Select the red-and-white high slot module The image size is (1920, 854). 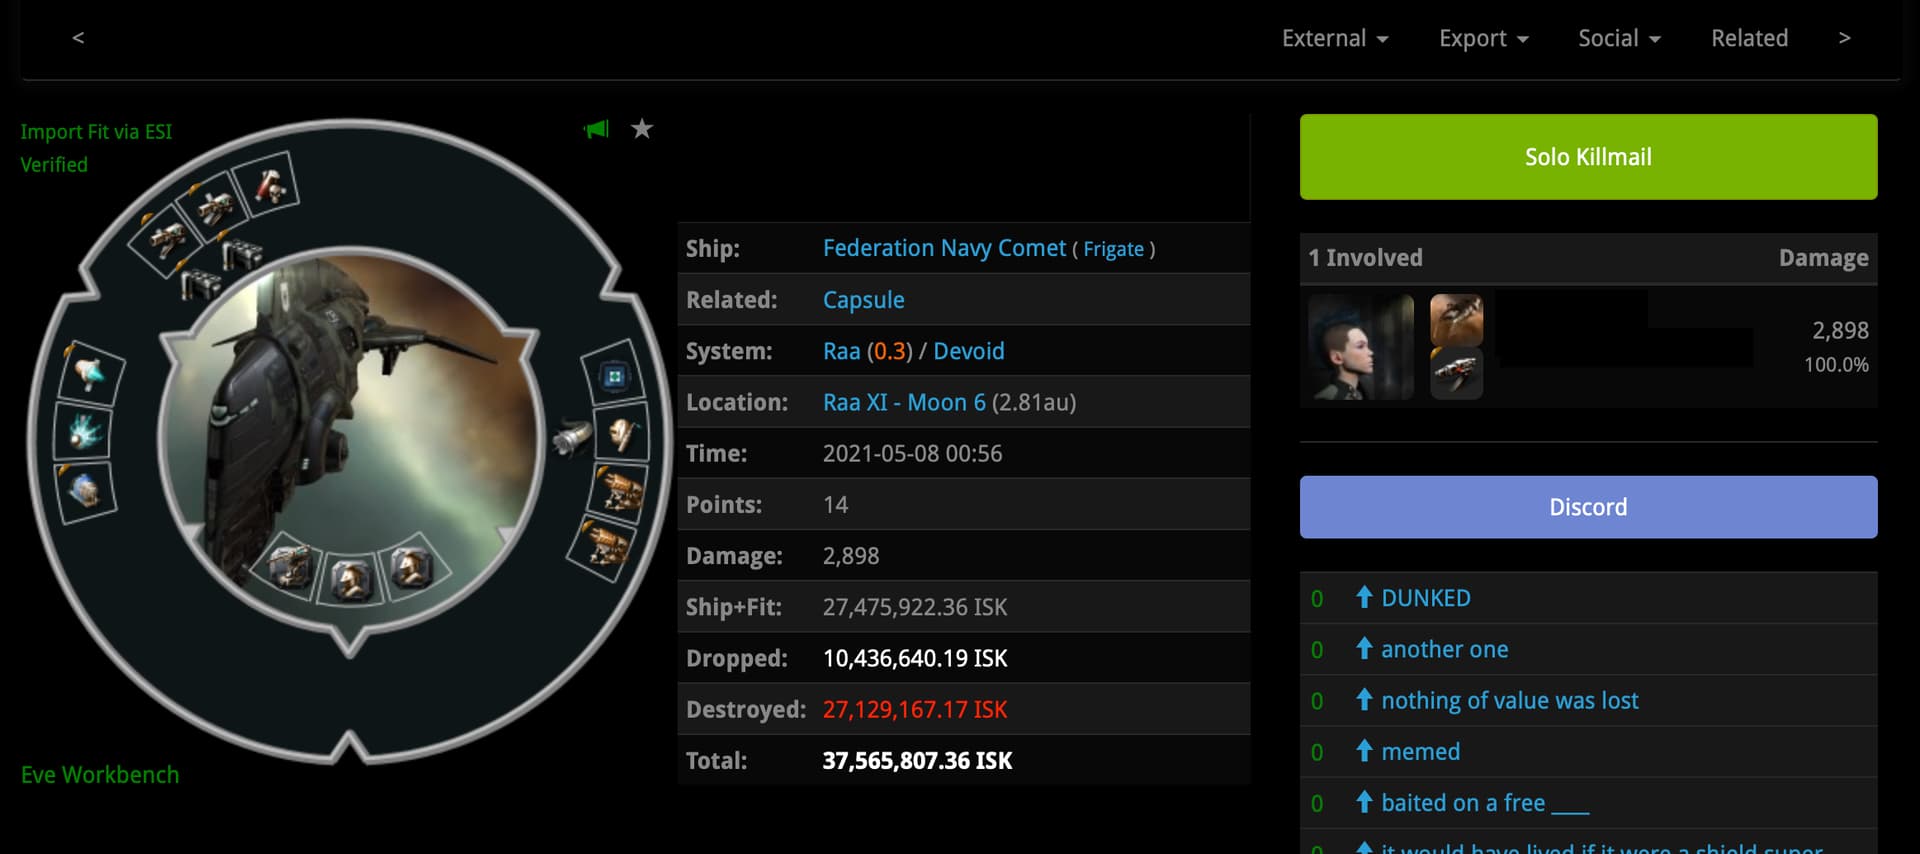click(267, 185)
